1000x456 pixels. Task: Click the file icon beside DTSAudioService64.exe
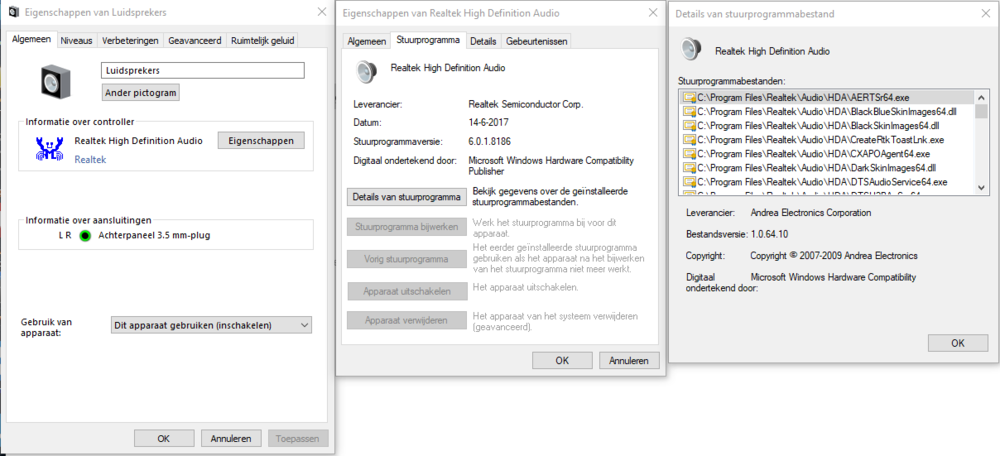coord(688,182)
